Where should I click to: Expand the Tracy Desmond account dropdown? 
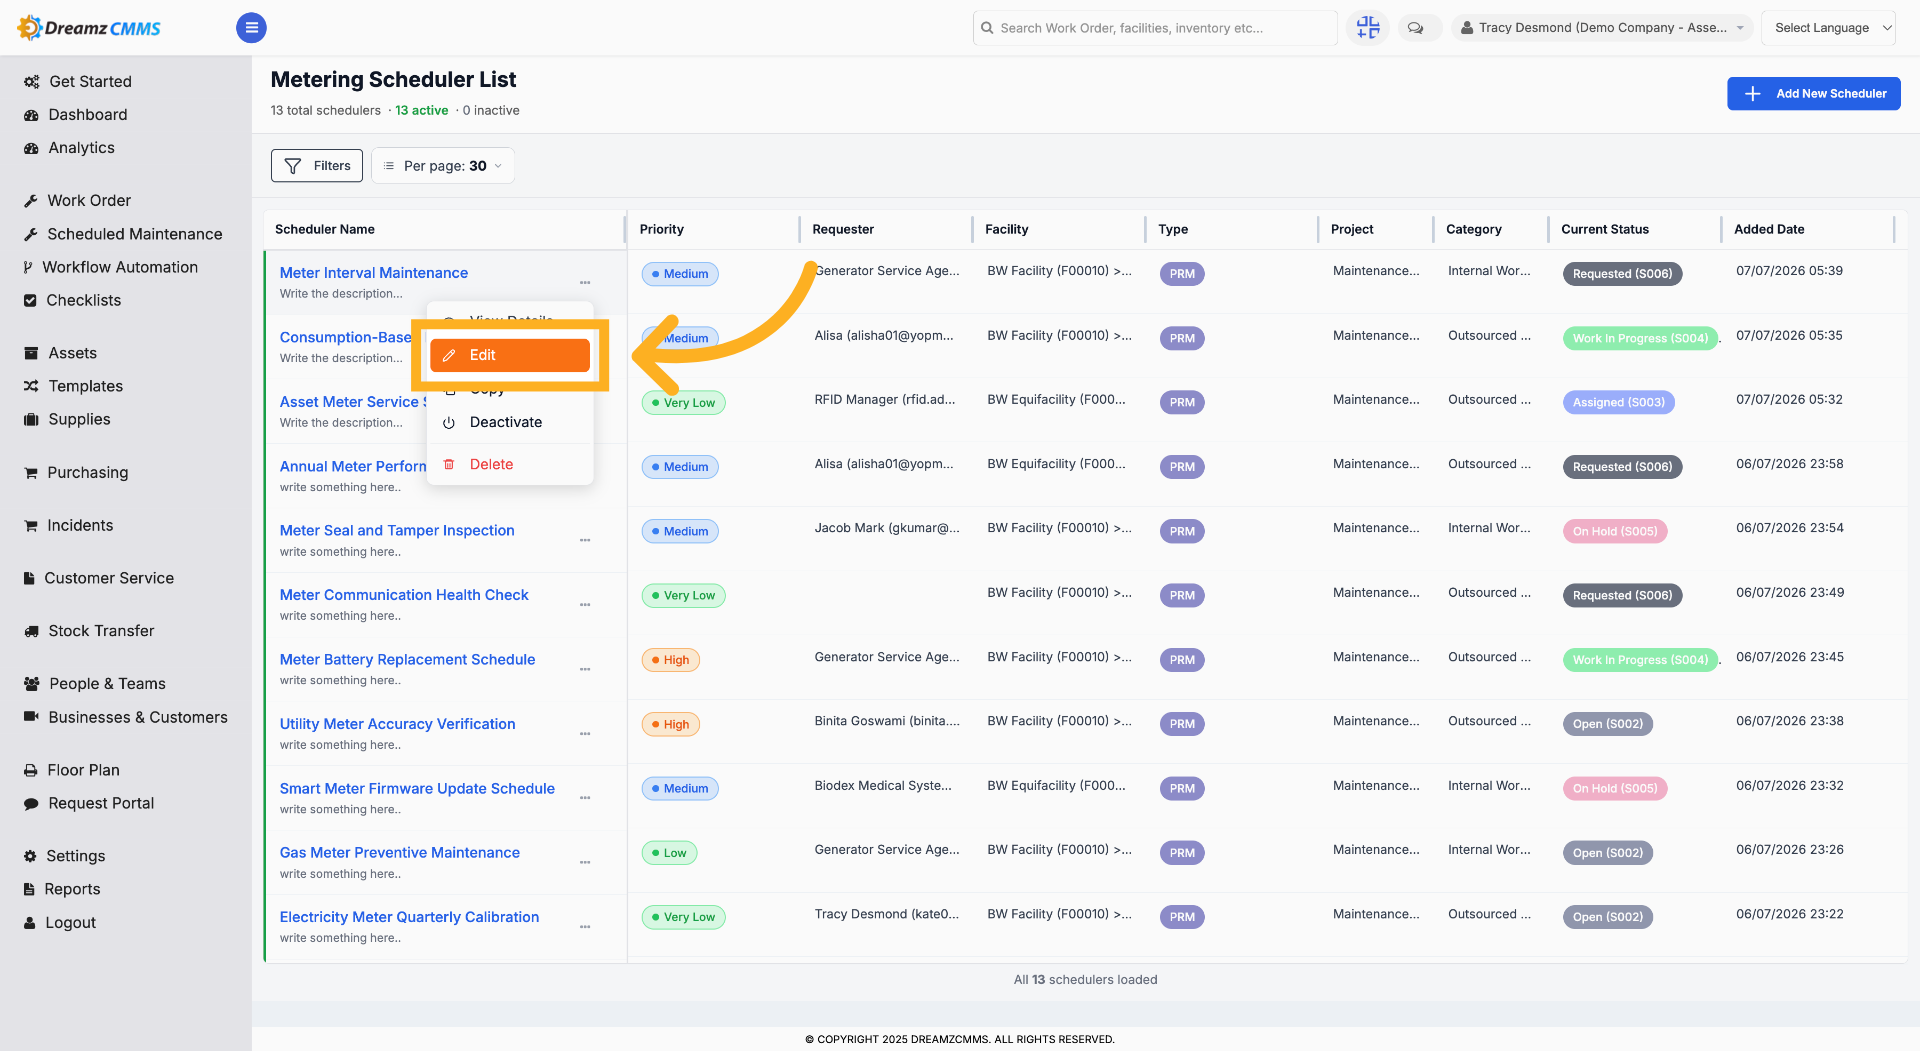click(x=1601, y=28)
